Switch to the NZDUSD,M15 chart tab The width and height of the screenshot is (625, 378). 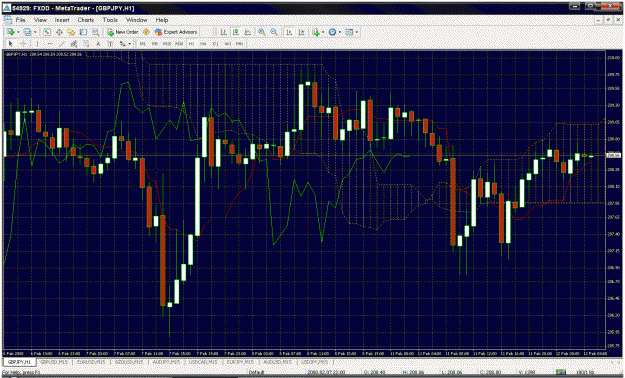click(129, 362)
